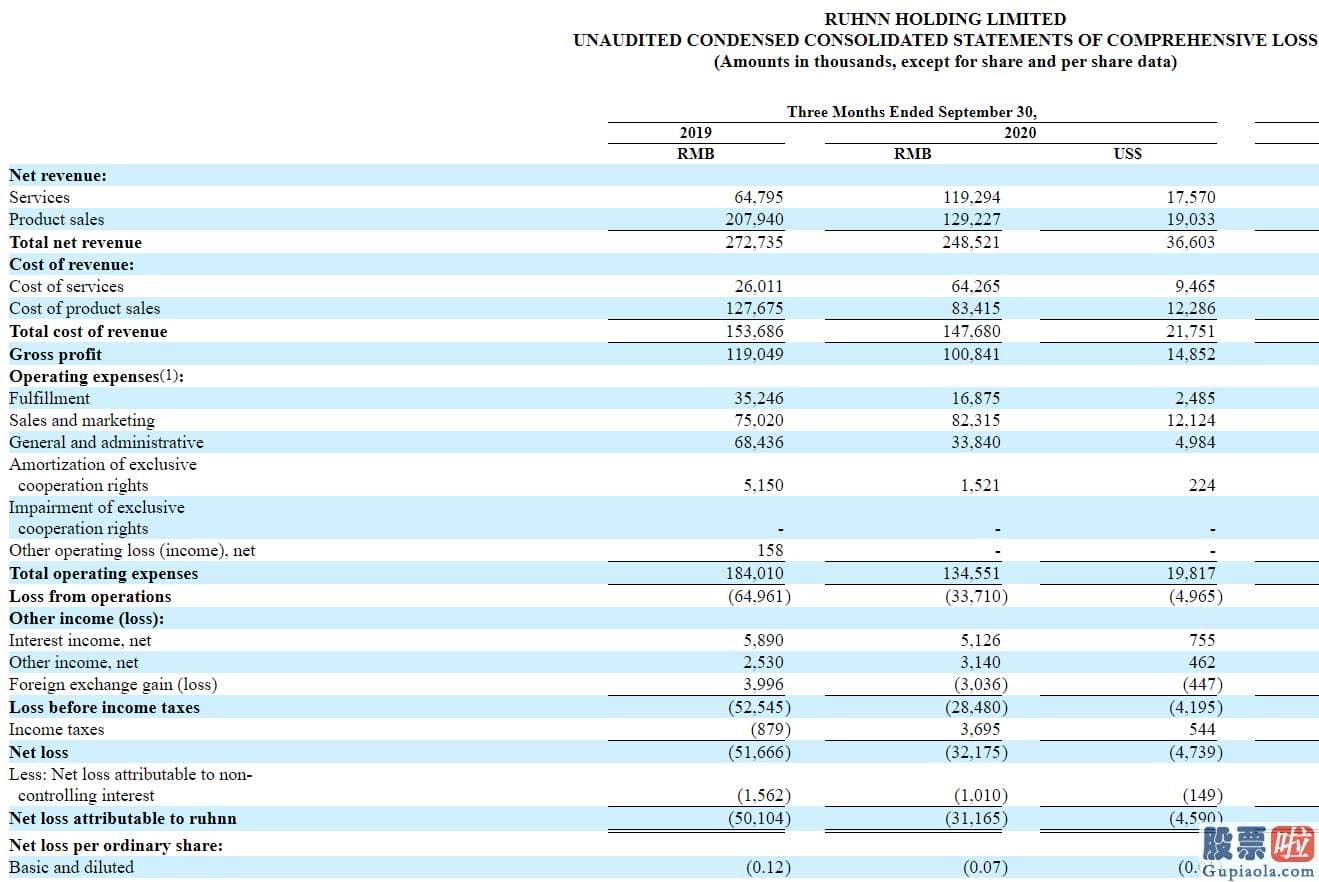This screenshot has width=1319, height=882.
Task: Click the RUHNN HOLDING LIMITED title
Action: [945, 19]
